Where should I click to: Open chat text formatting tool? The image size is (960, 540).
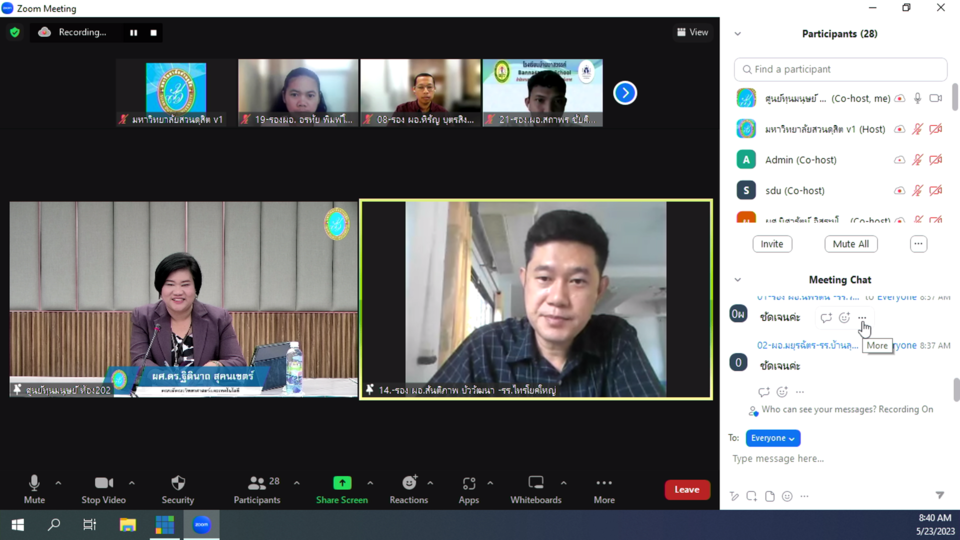tap(734, 496)
